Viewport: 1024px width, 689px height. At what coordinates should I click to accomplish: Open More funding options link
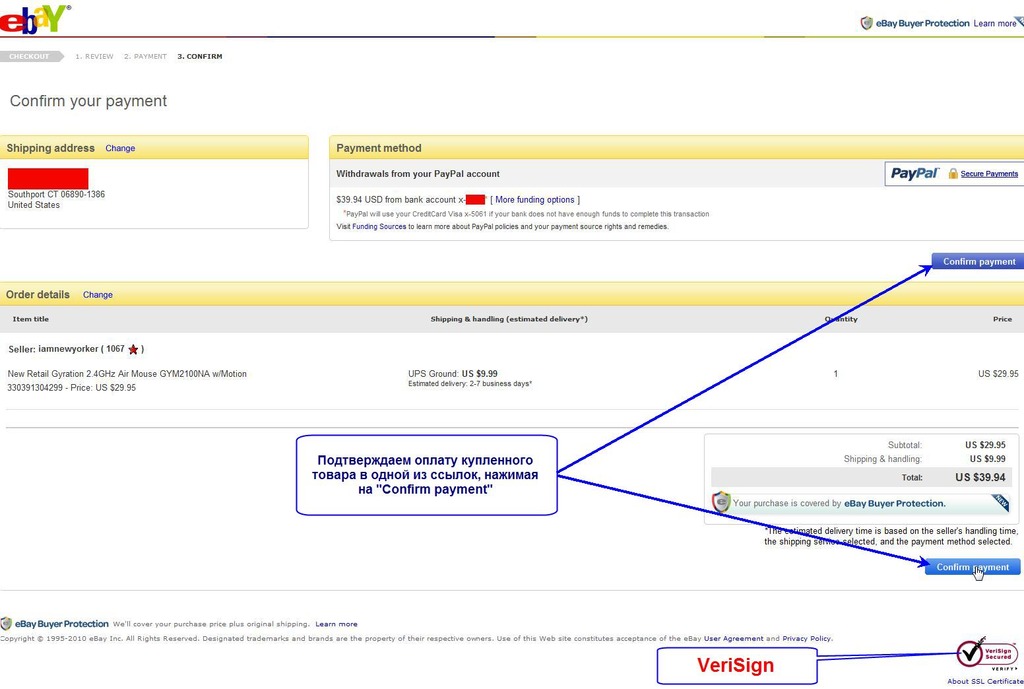pos(535,200)
